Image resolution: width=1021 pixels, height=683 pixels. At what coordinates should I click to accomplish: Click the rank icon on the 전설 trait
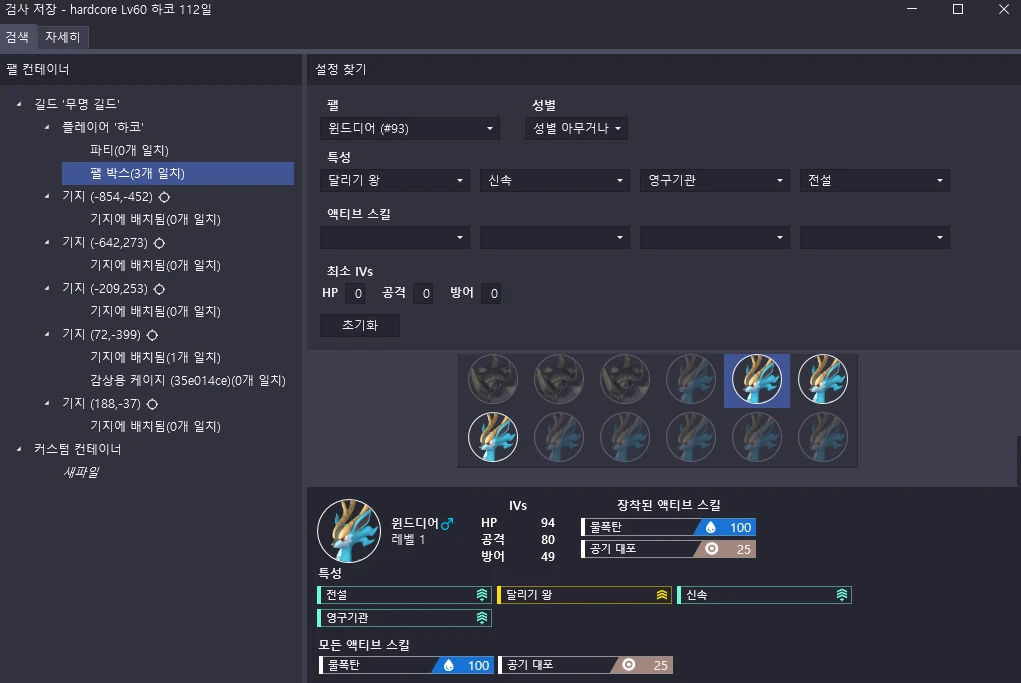tap(482, 595)
